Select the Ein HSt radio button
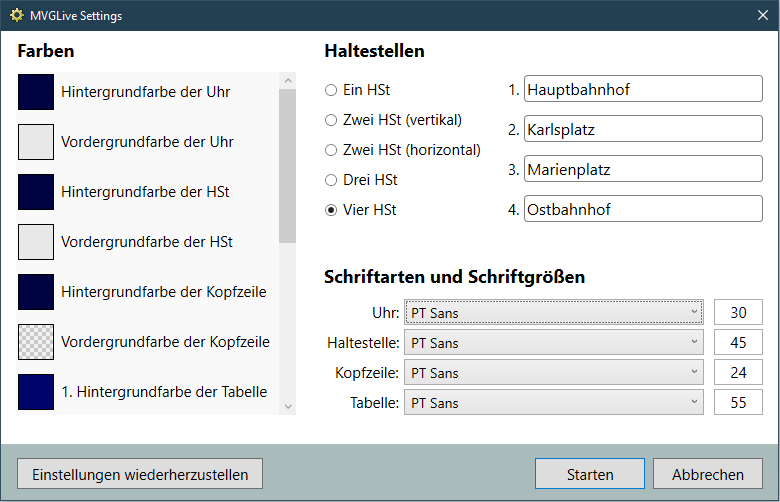 (331, 90)
